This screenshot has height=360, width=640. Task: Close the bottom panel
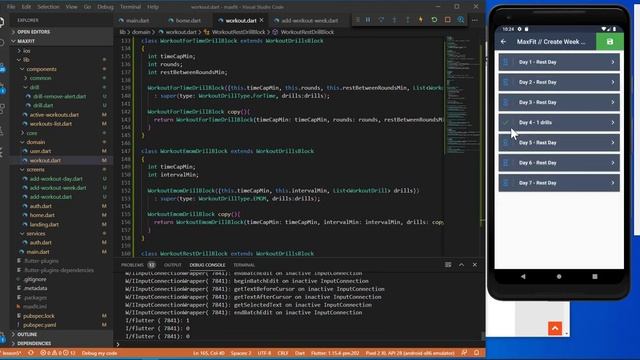pos(475,265)
